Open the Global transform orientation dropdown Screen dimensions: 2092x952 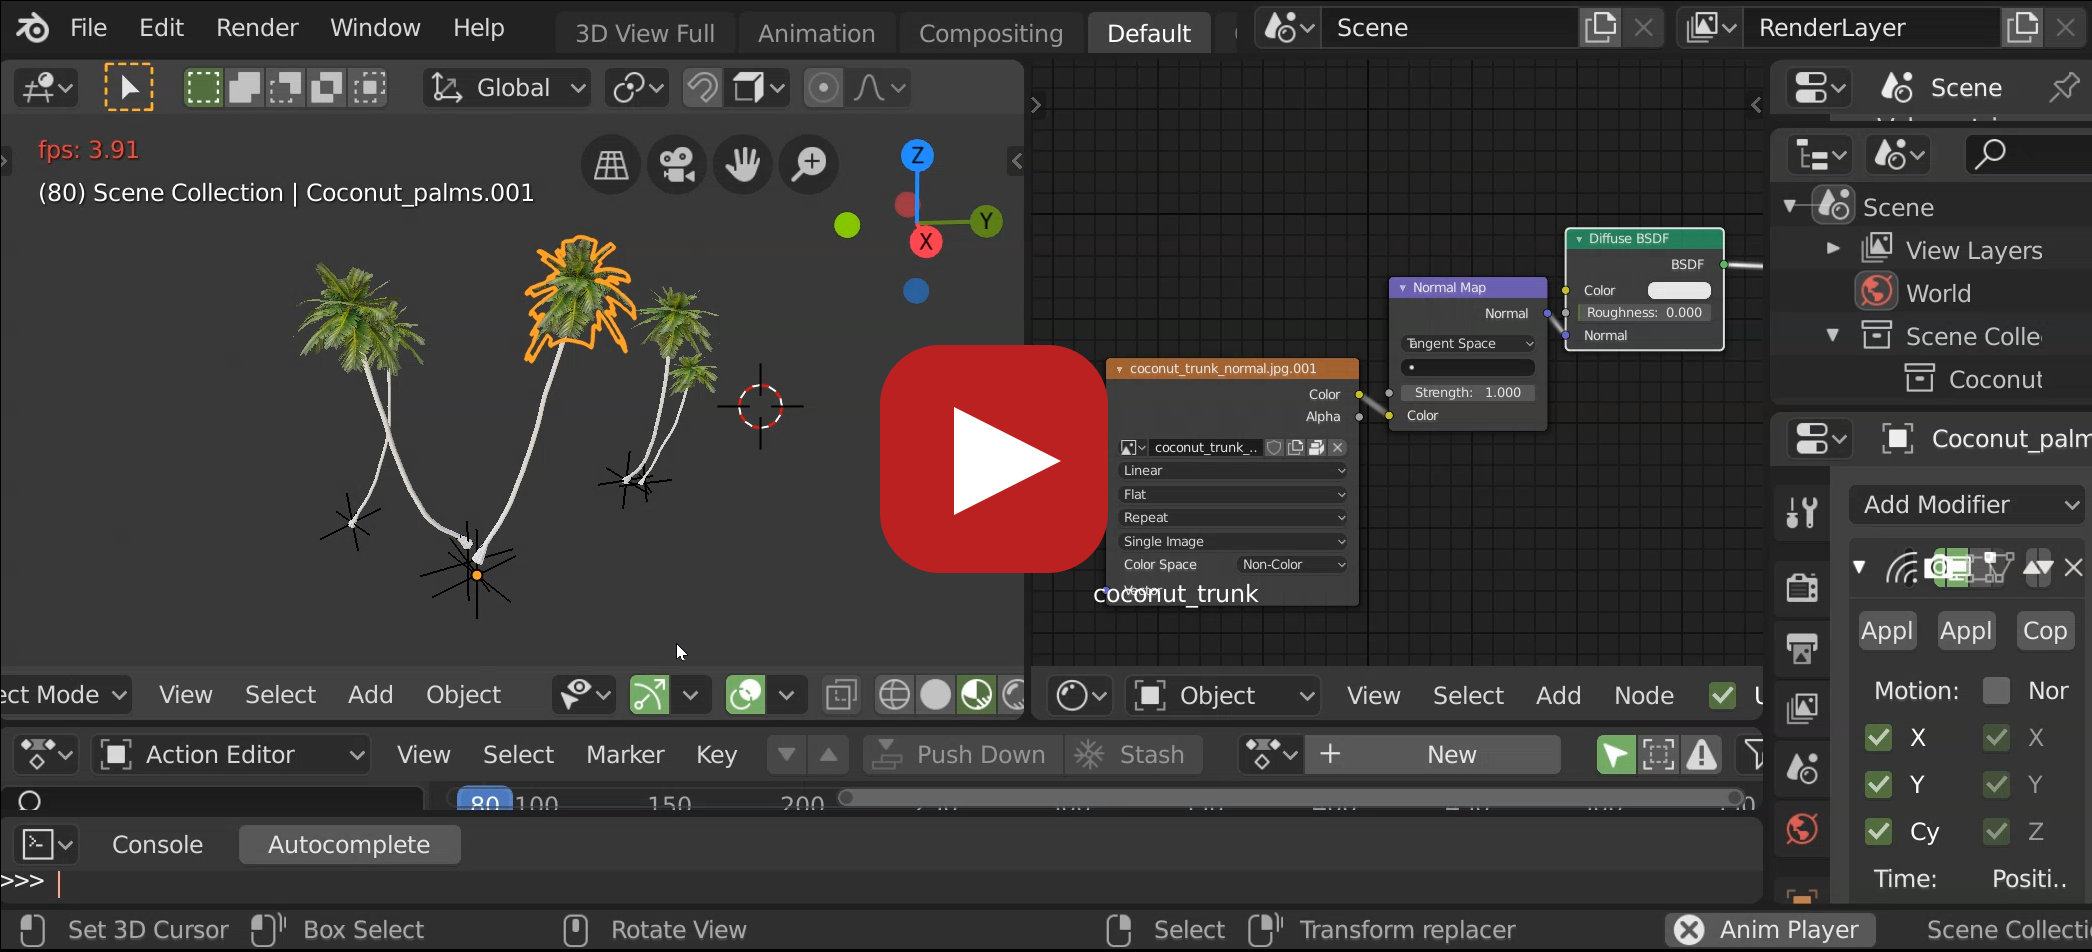pos(507,87)
